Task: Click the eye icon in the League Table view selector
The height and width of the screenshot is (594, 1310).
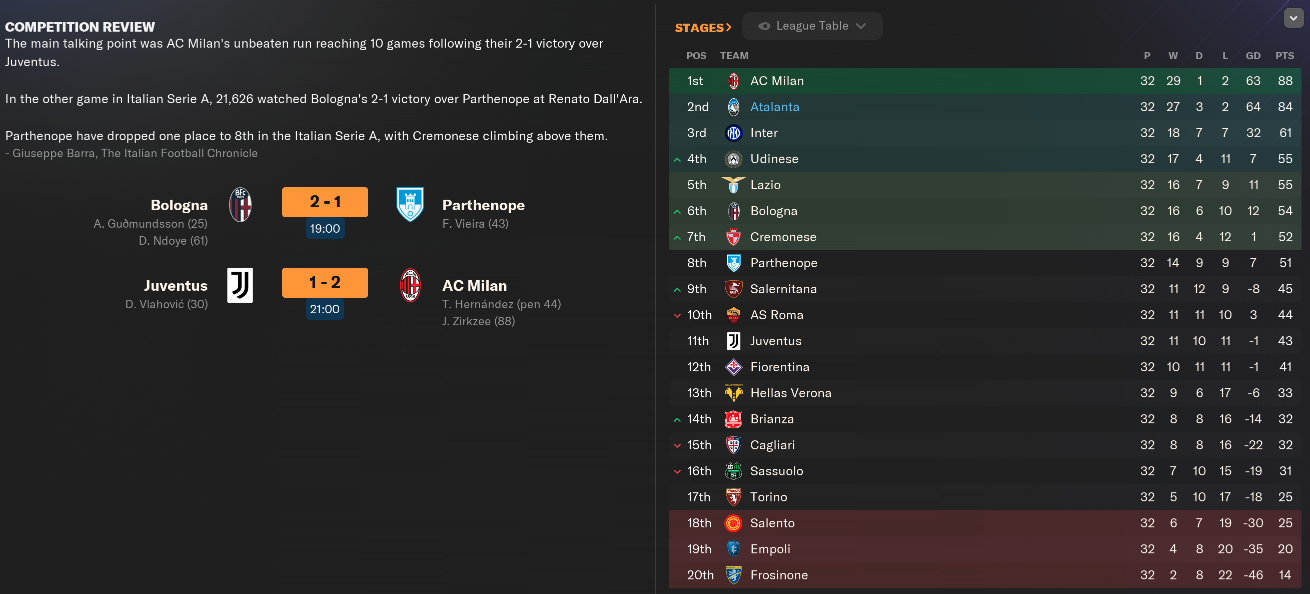Action: click(764, 26)
